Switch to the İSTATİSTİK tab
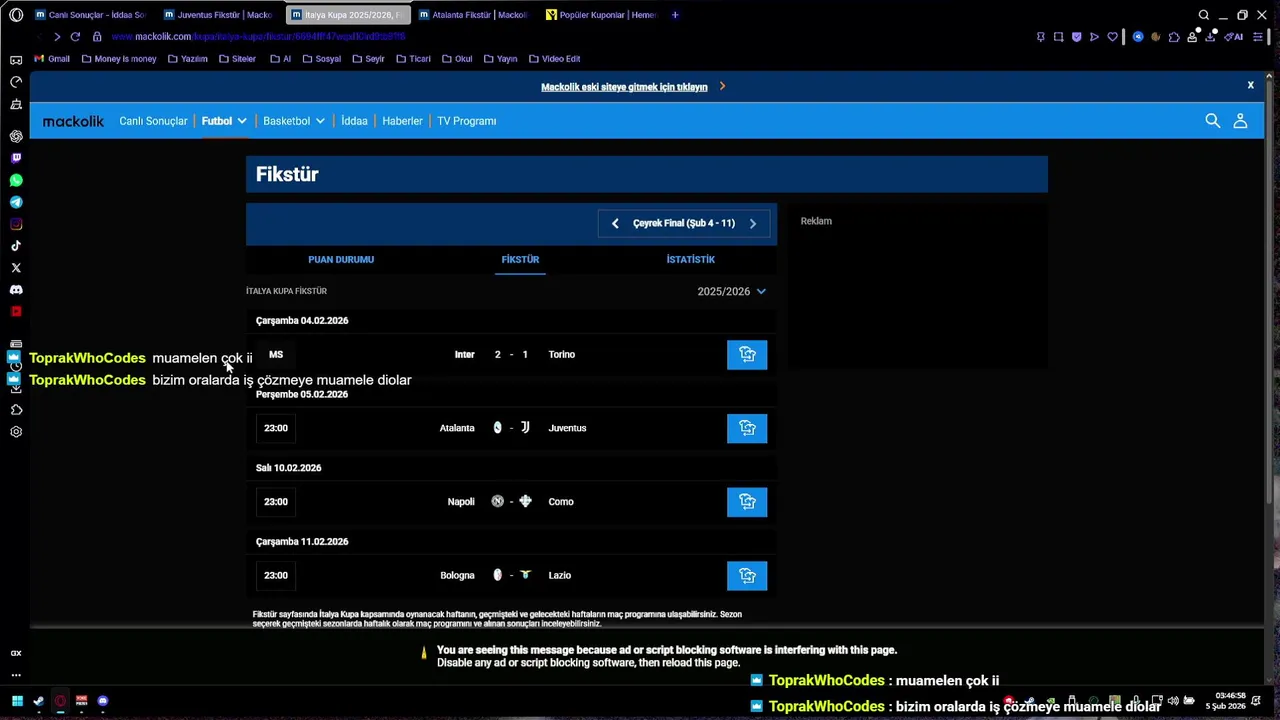Screen dimensions: 1280x720 [x=691, y=259]
